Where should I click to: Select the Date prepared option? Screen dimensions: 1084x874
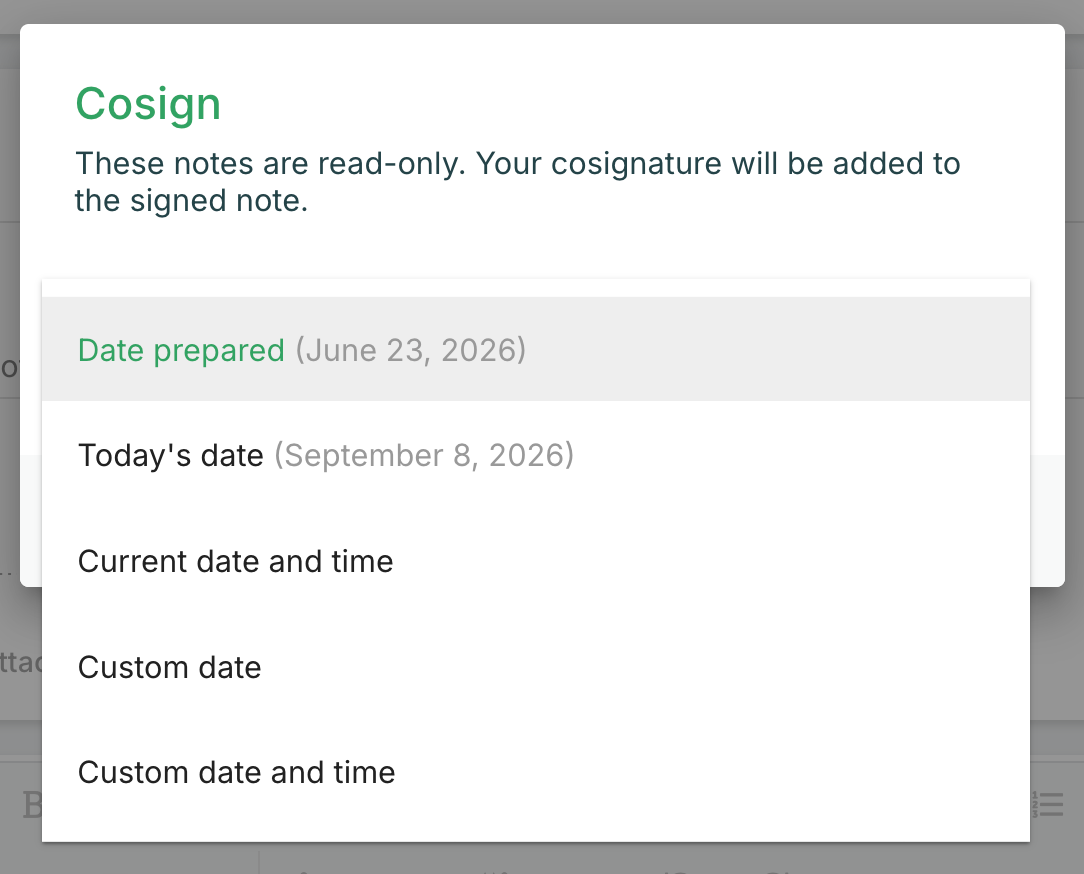coord(536,349)
